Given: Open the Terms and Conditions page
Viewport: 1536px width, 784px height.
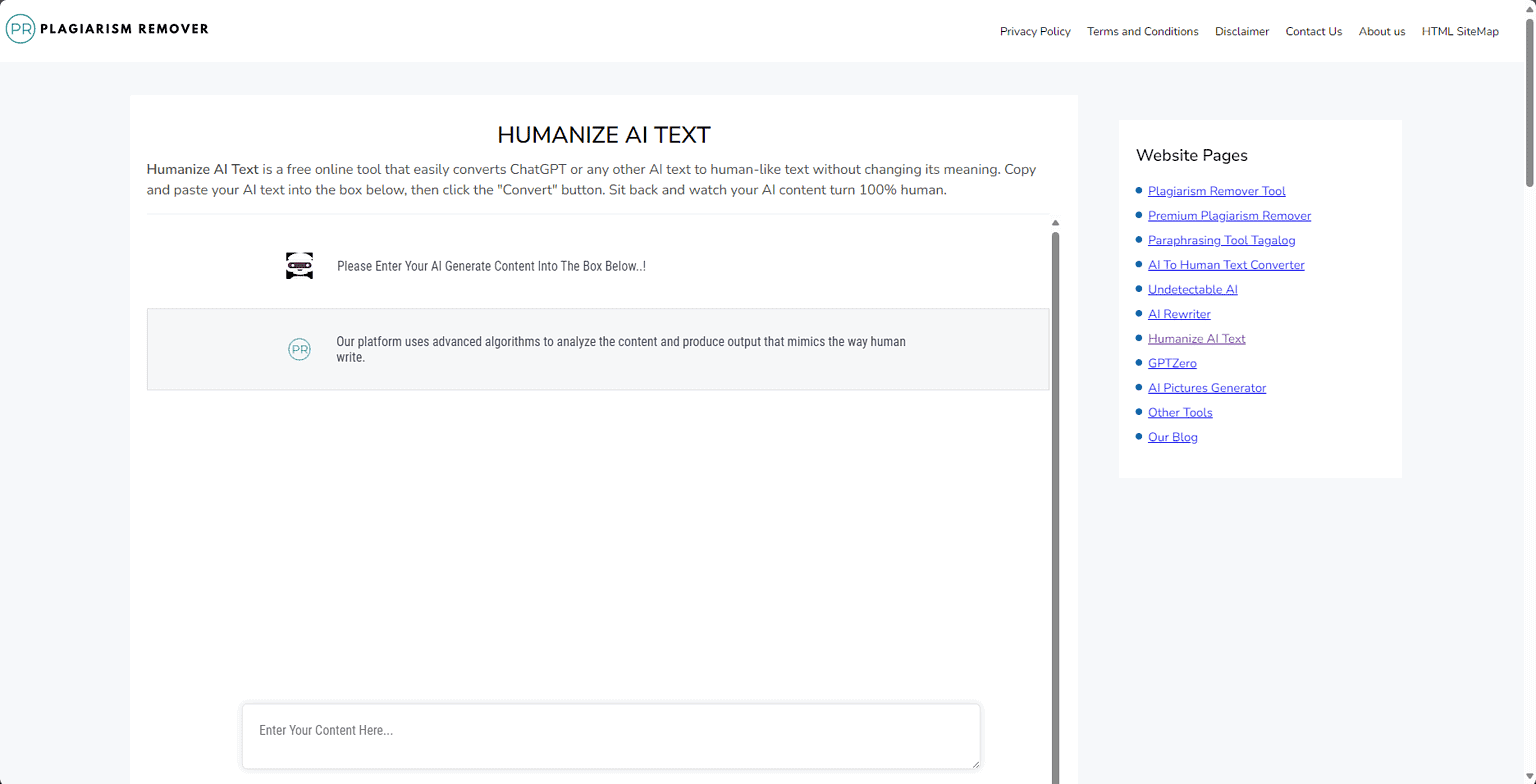Looking at the screenshot, I should 1142,31.
